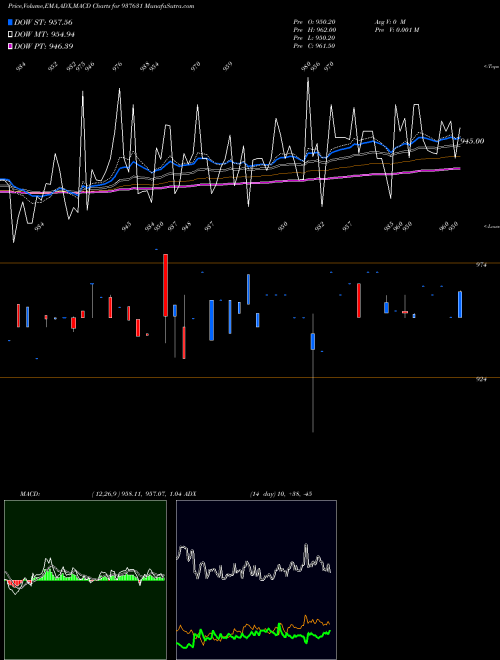The height and width of the screenshot is (660, 500).
Task: Select the 'DOW ST: 957.56' legend text
Action: coord(43,22)
